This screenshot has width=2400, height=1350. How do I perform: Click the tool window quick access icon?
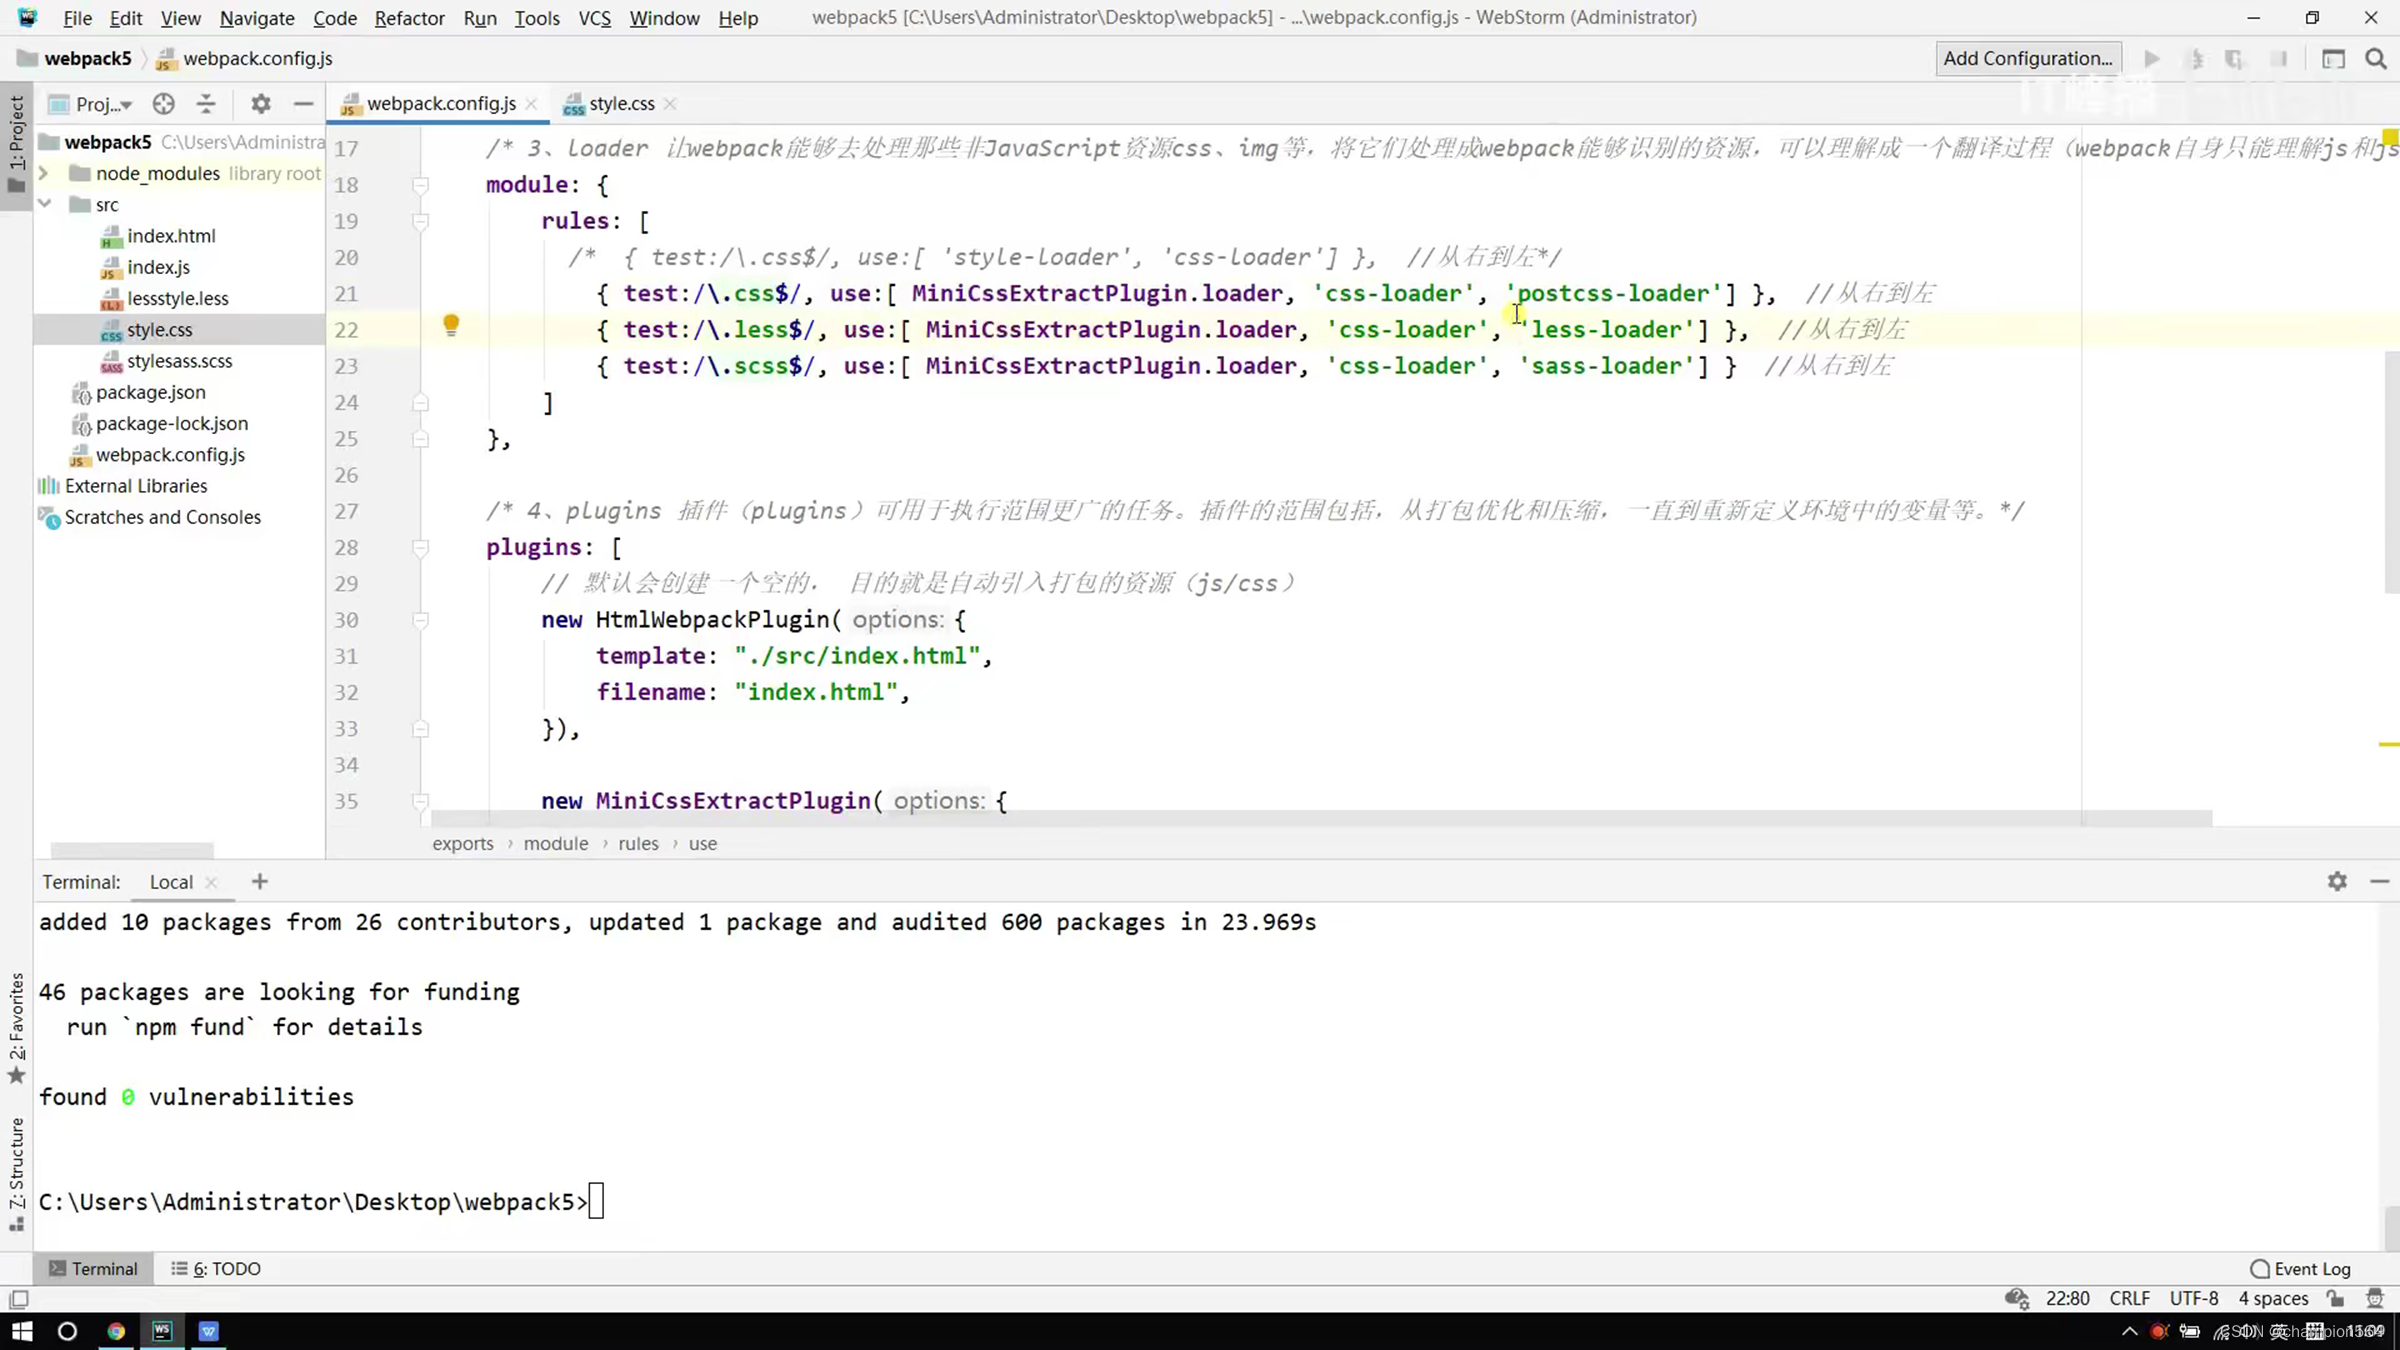click(18, 1299)
